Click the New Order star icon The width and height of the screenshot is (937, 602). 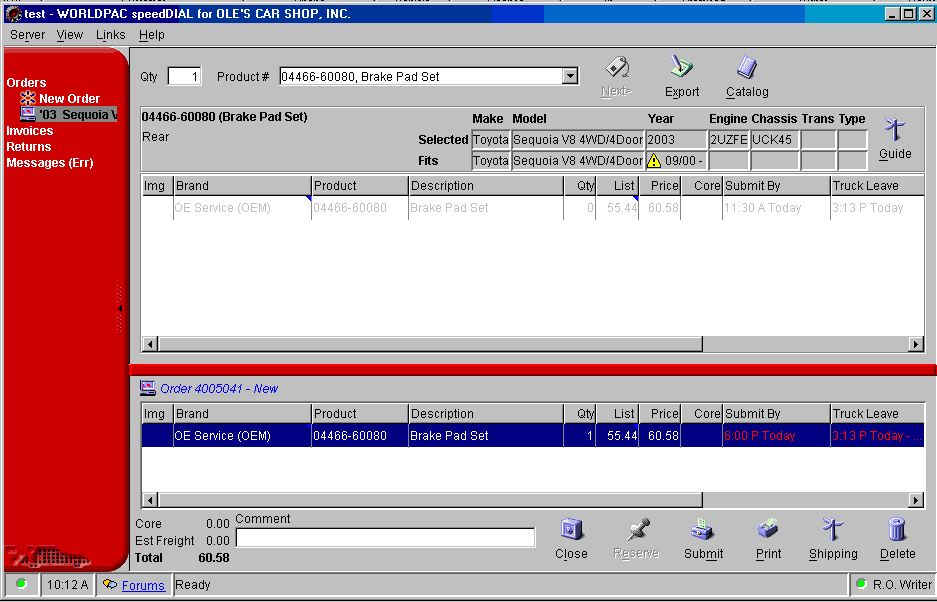tap(27, 98)
